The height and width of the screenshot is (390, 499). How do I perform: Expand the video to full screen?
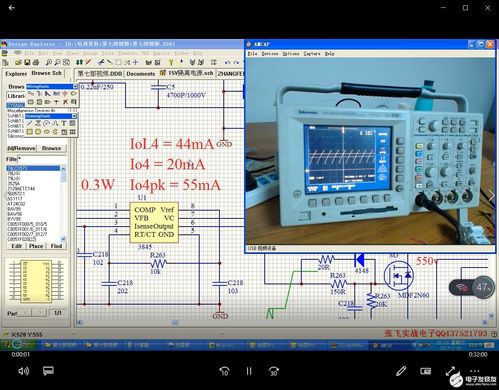pyautogui.click(x=450, y=371)
